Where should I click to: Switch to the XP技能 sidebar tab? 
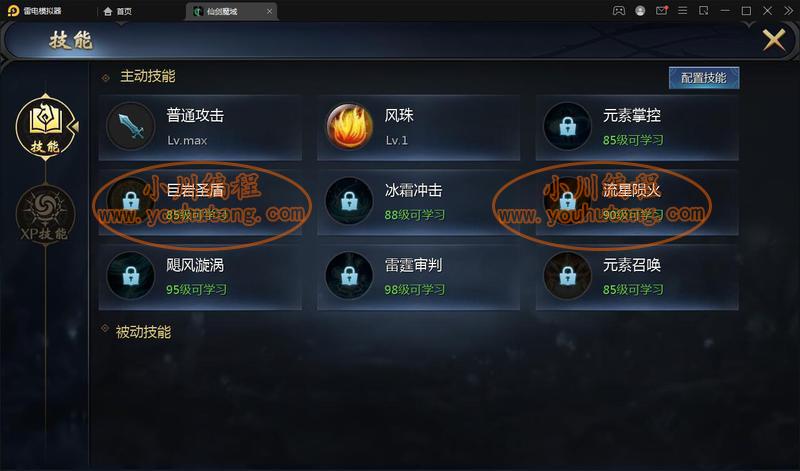pyautogui.click(x=45, y=214)
